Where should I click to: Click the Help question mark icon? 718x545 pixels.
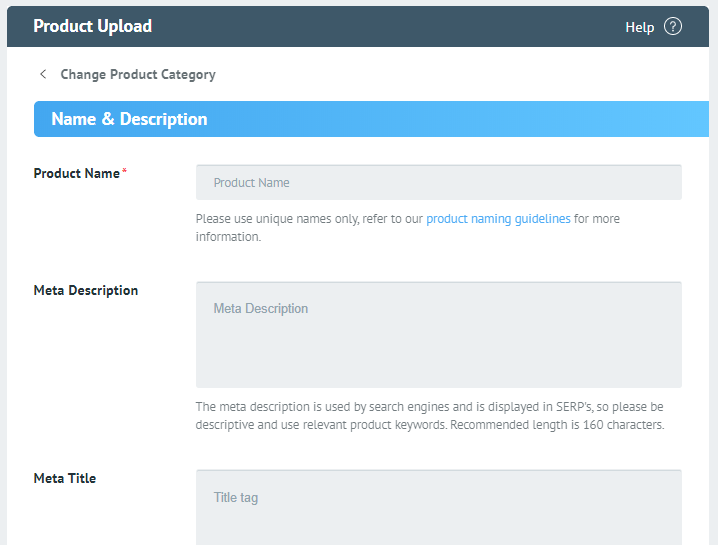click(673, 27)
